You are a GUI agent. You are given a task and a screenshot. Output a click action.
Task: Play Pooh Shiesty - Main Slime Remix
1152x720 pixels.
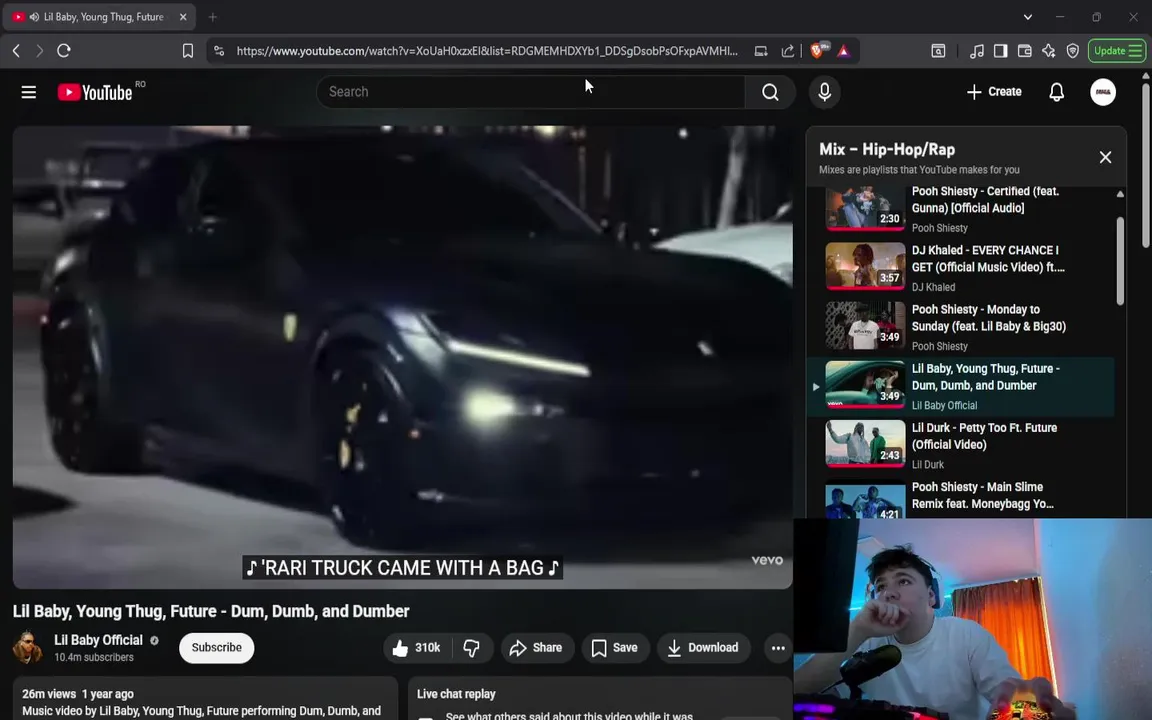click(961, 499)
